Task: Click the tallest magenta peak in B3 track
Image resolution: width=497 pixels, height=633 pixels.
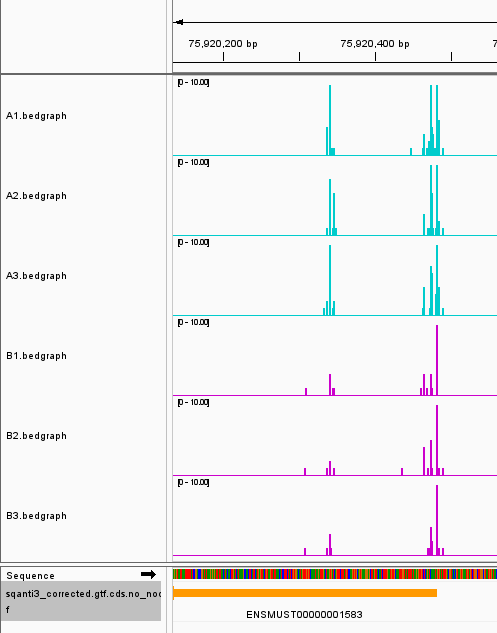Action: 437,520
